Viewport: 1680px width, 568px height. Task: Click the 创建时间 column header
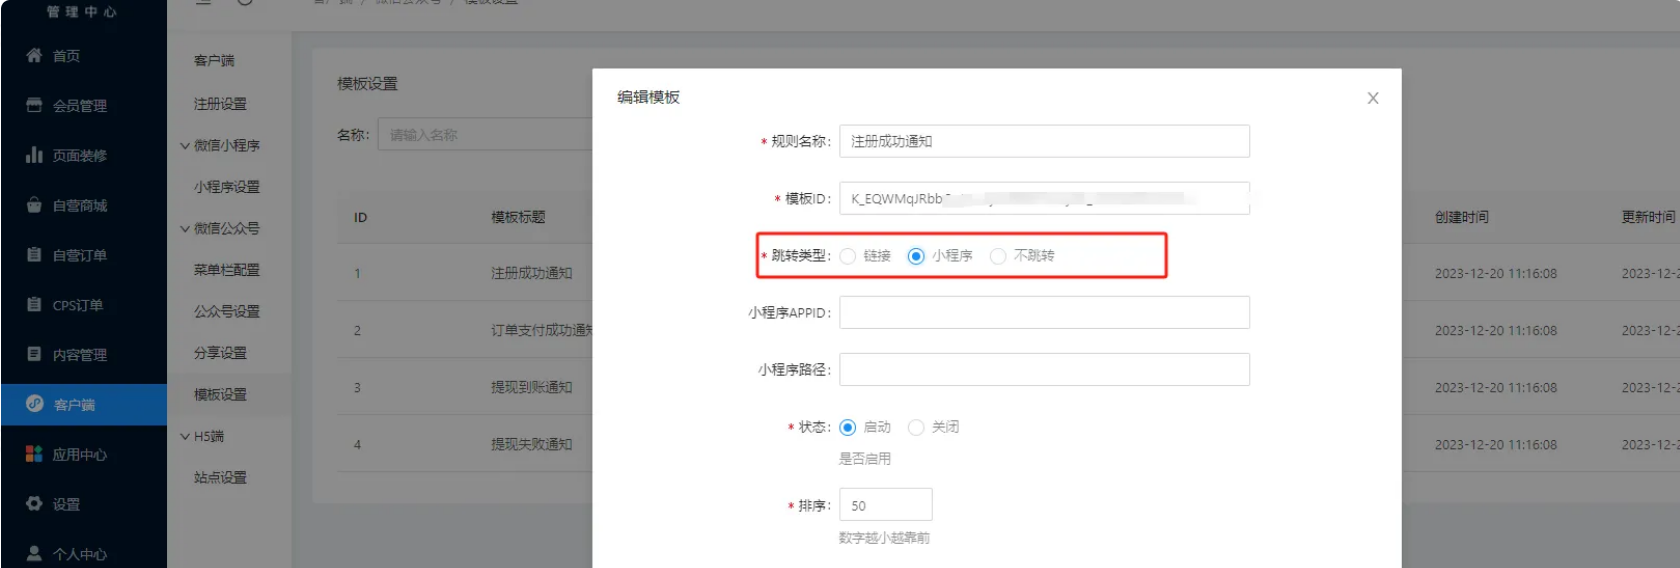coord(1462,217)
